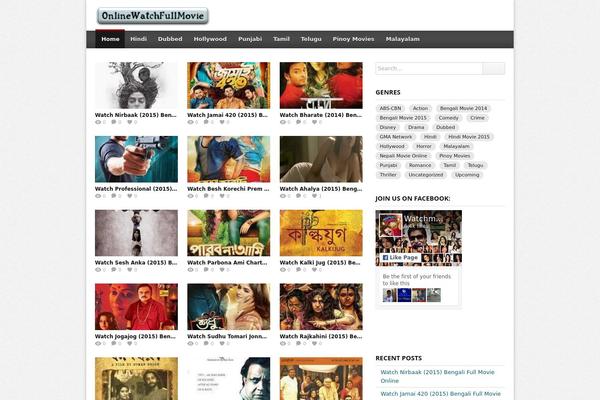
Task: Open the Parbona Ami Chartey poster
Action: tap(228, 233)
